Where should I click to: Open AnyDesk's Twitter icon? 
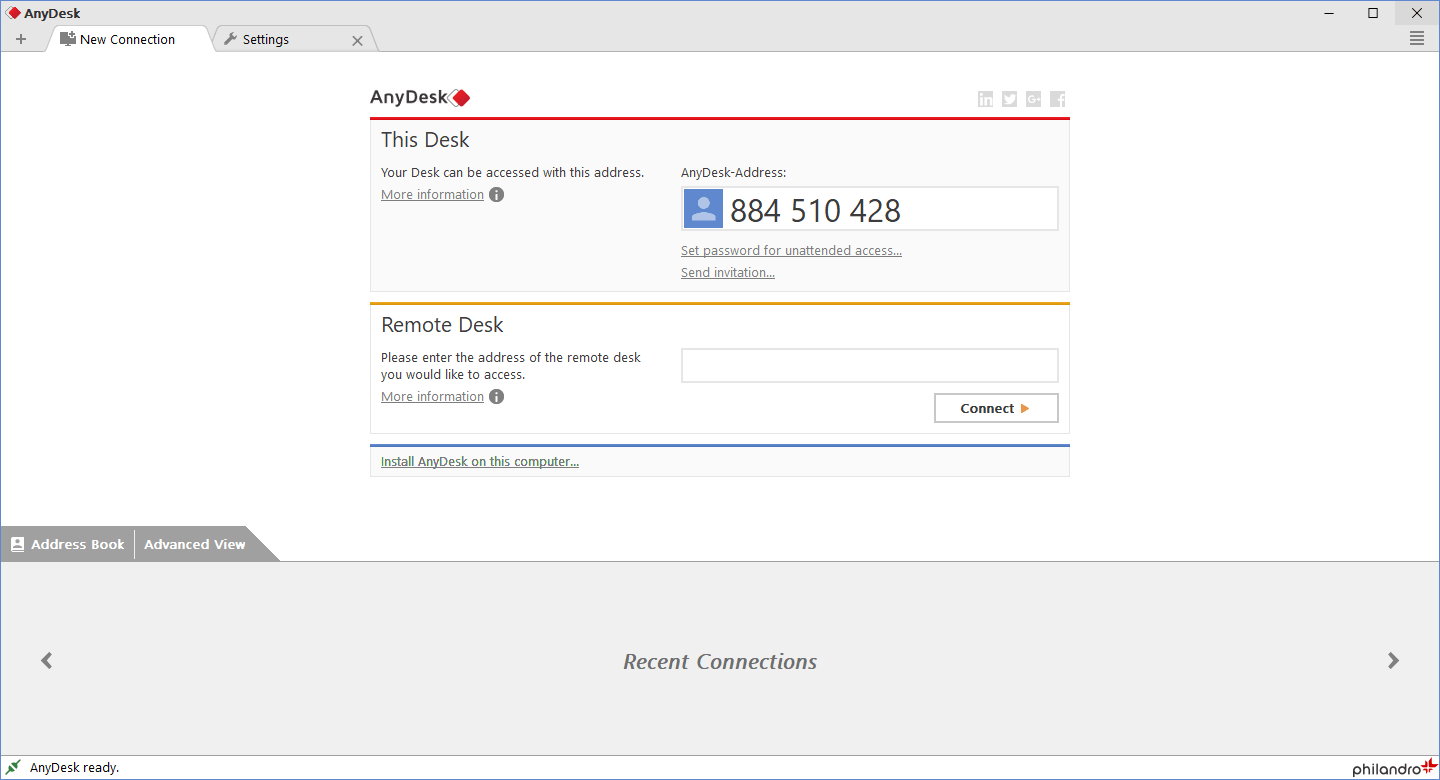click(x=1009, y=99)
